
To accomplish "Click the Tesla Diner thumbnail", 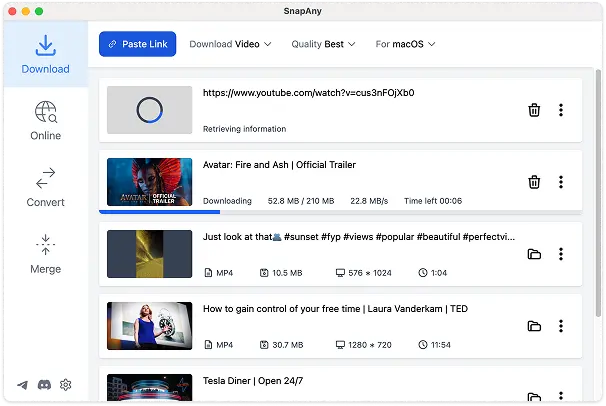I will click(150, 387).
